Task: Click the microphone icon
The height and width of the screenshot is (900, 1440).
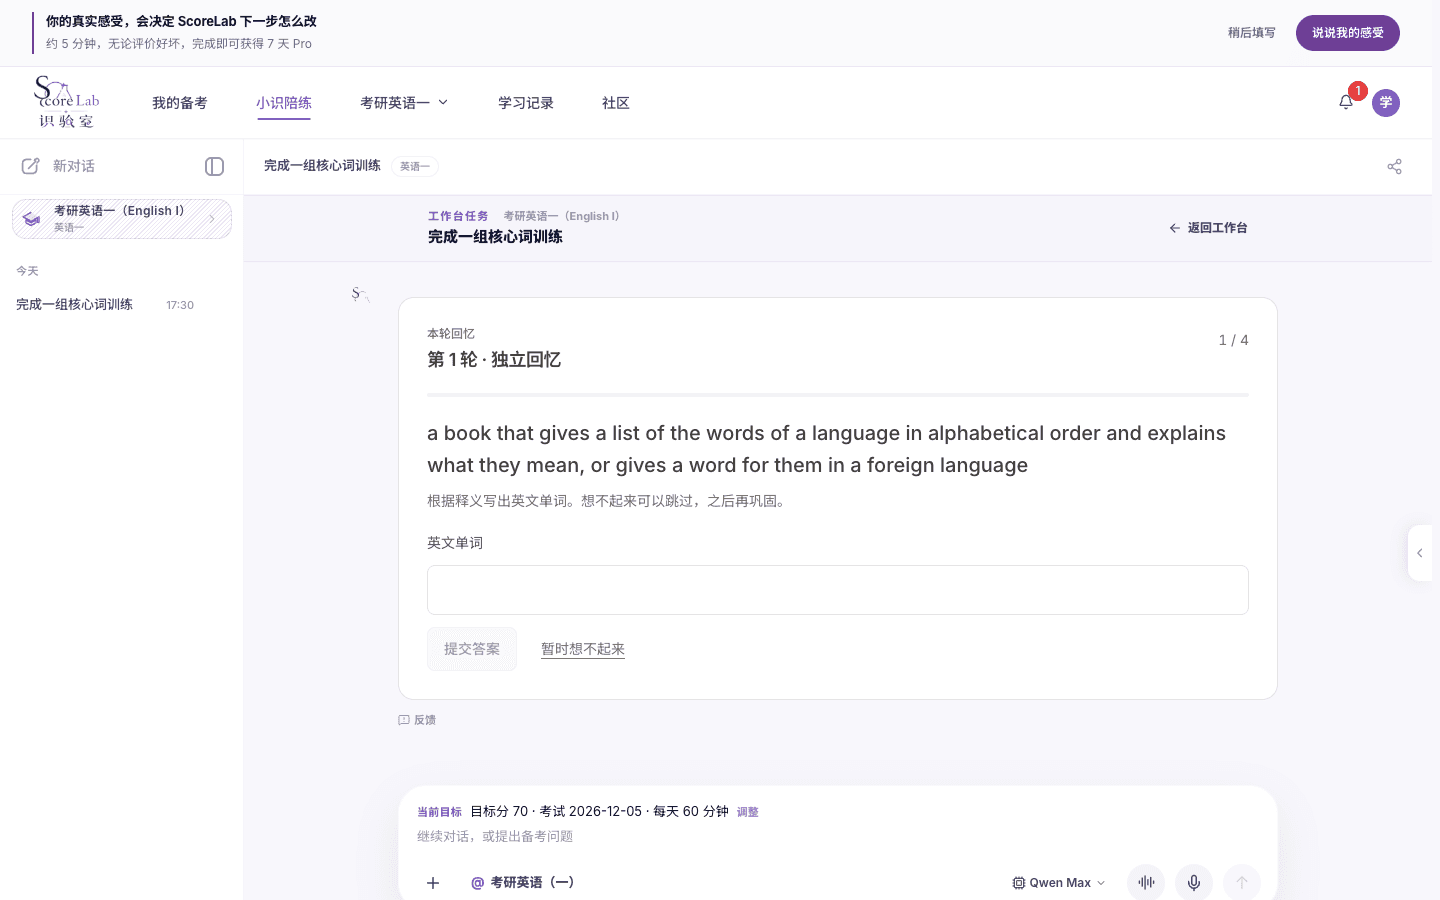Action: (1194, 883)
